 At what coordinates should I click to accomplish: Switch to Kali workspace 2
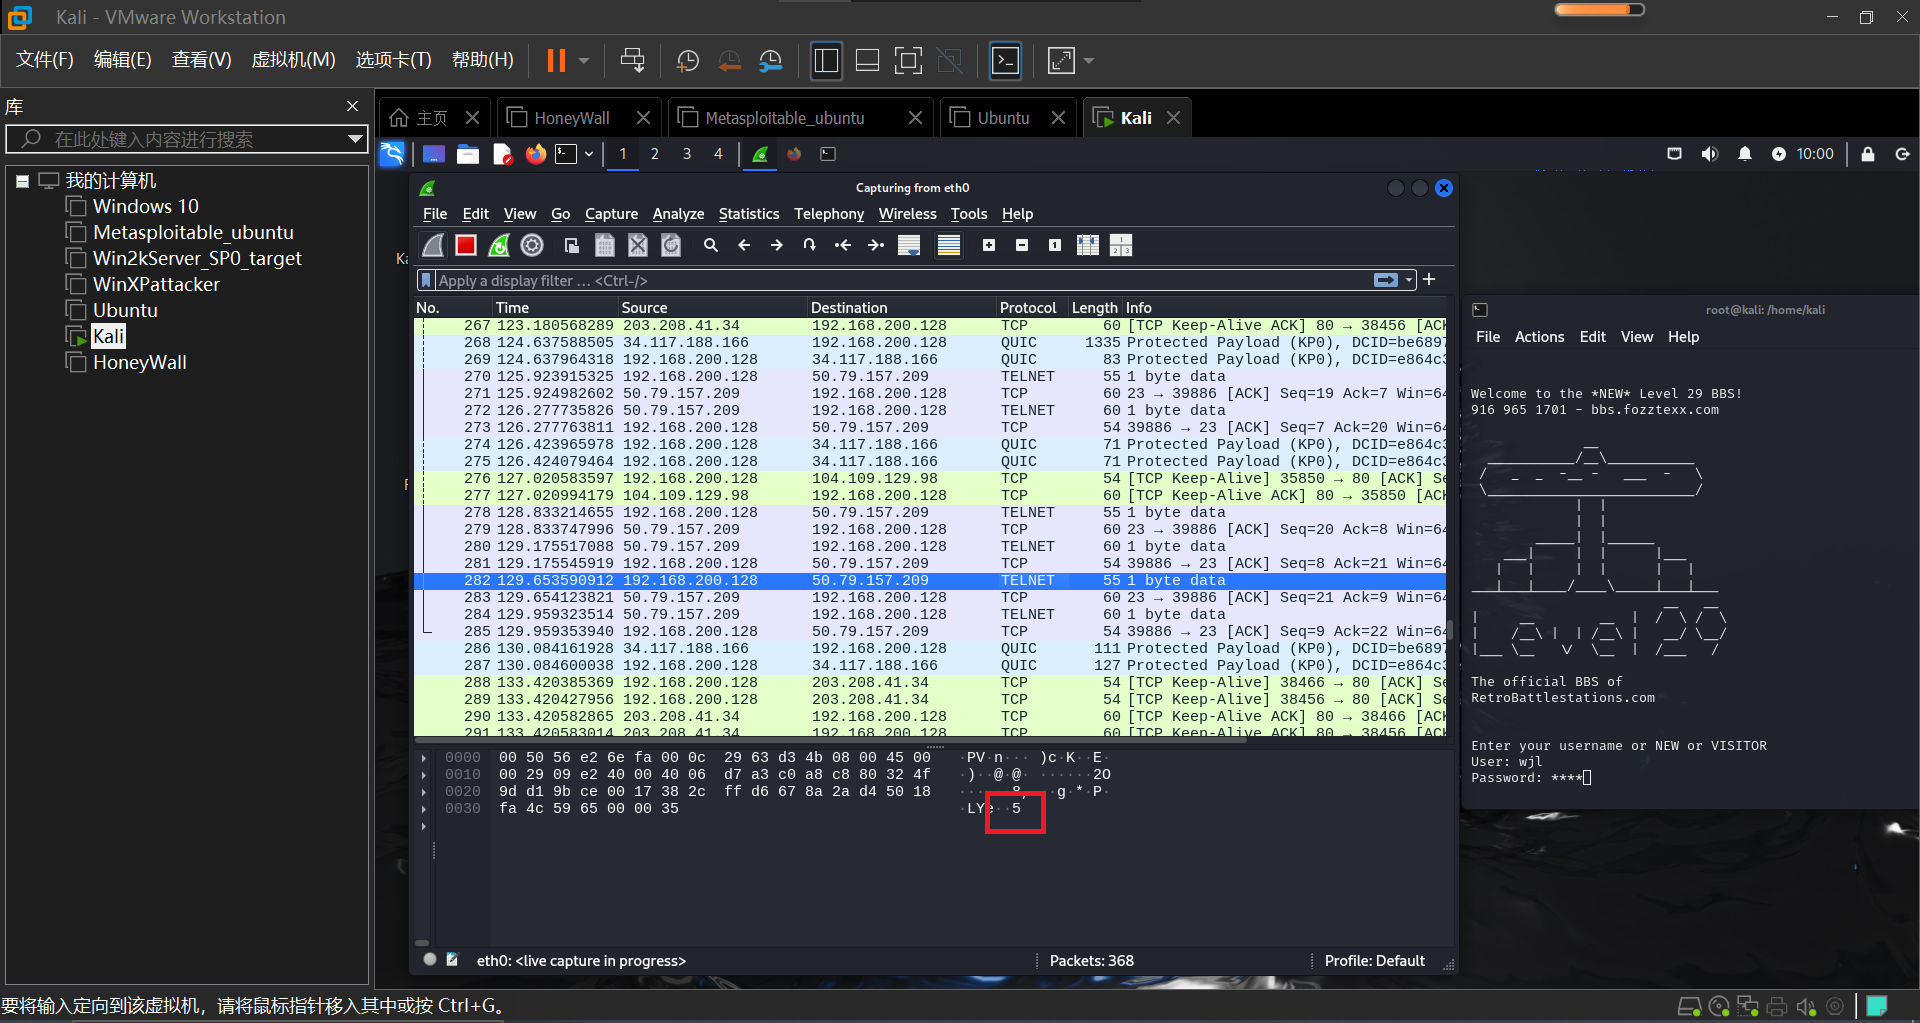coord(655,154)
